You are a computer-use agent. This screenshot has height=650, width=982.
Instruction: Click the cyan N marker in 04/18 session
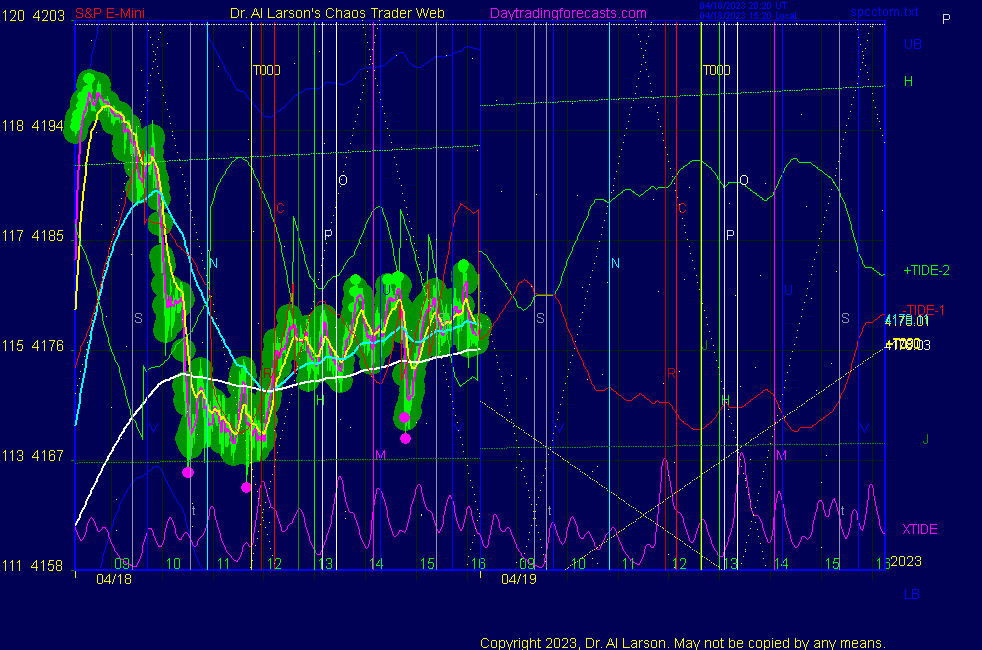coord(214,263)
